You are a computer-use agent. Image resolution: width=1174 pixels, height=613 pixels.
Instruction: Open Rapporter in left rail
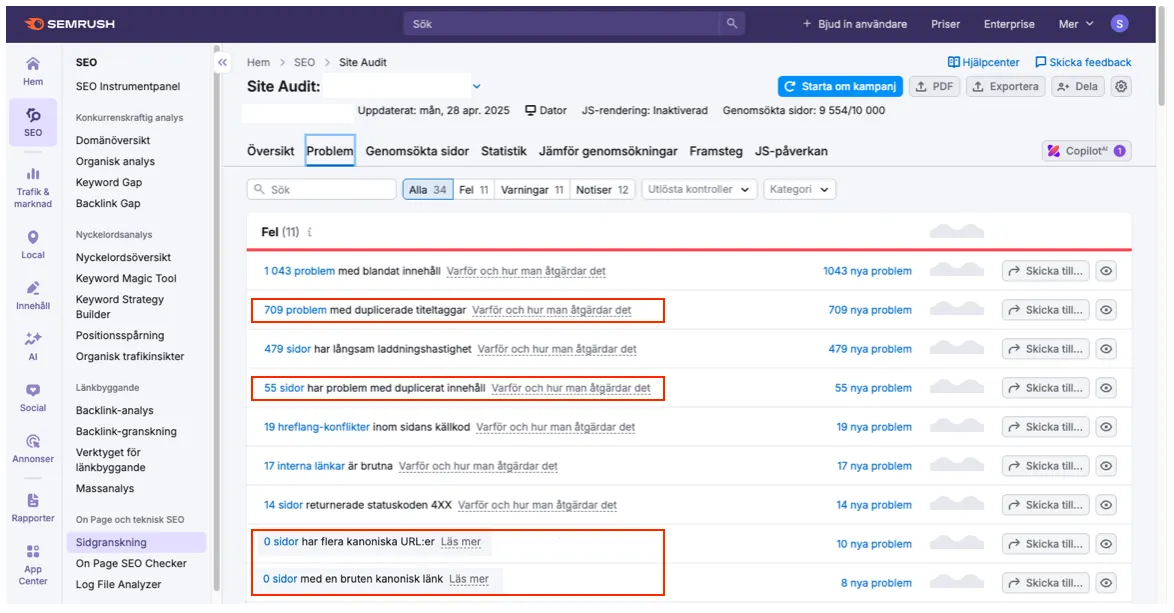(x=33, y=507)
